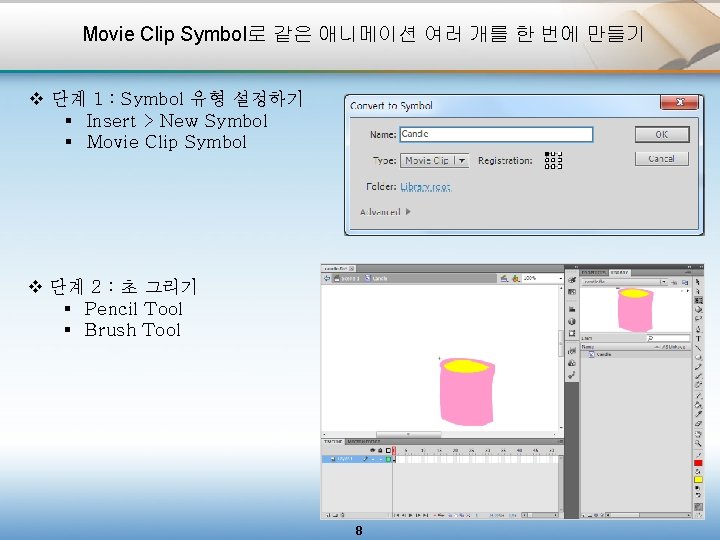Select the Zoom magnifier tool

[698, 443]
